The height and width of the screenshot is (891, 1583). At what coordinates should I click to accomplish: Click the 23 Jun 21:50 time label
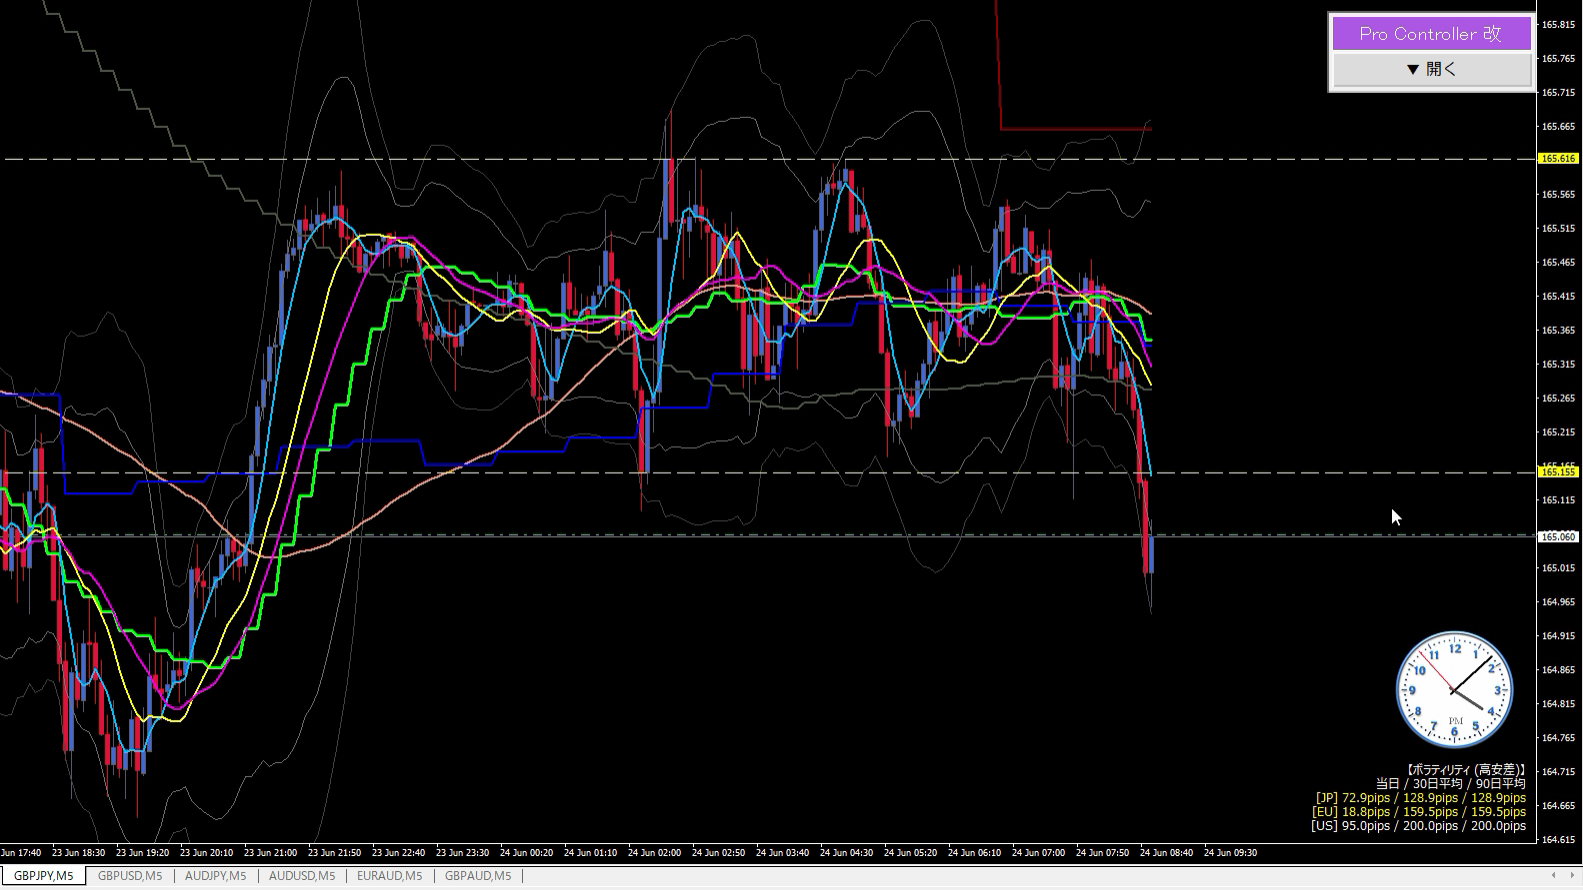(334, 853)
